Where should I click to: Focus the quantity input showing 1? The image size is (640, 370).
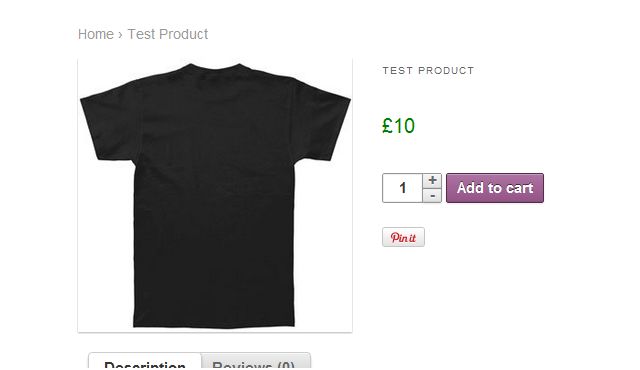point(402,188)
